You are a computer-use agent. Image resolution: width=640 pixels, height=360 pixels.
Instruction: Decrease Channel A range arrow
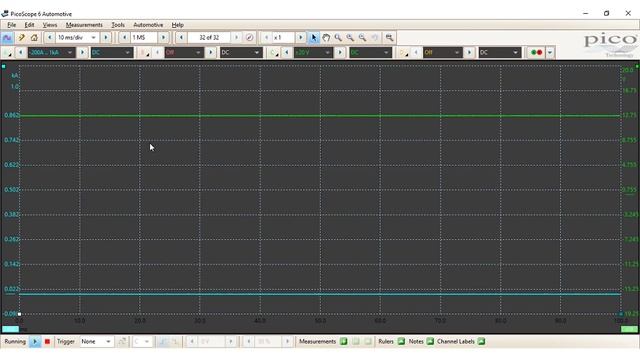point(21,53)
